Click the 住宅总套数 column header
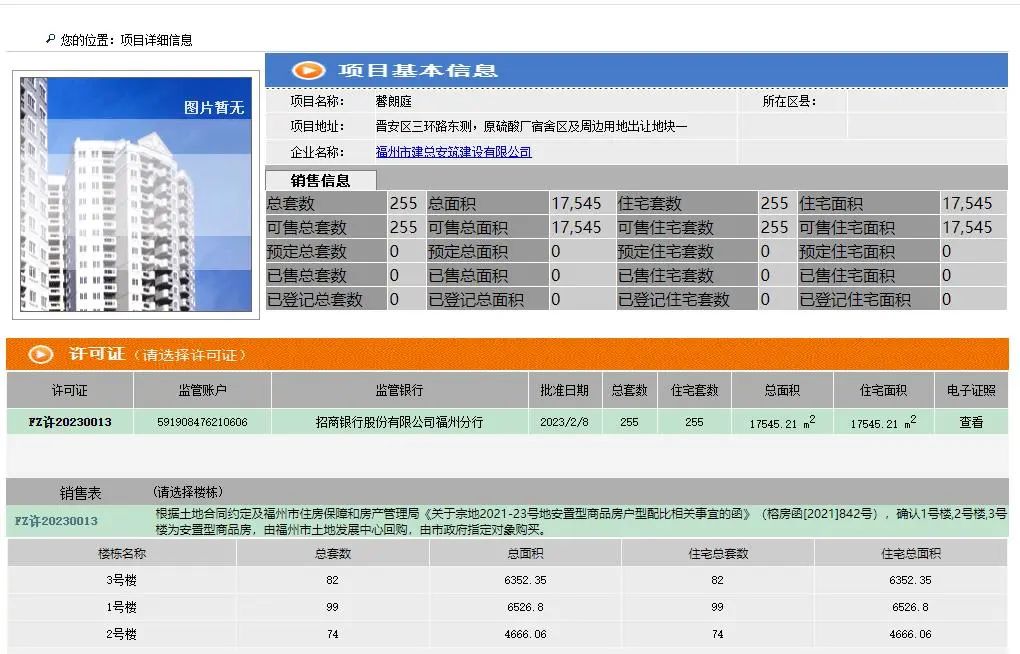 (718, 554)
